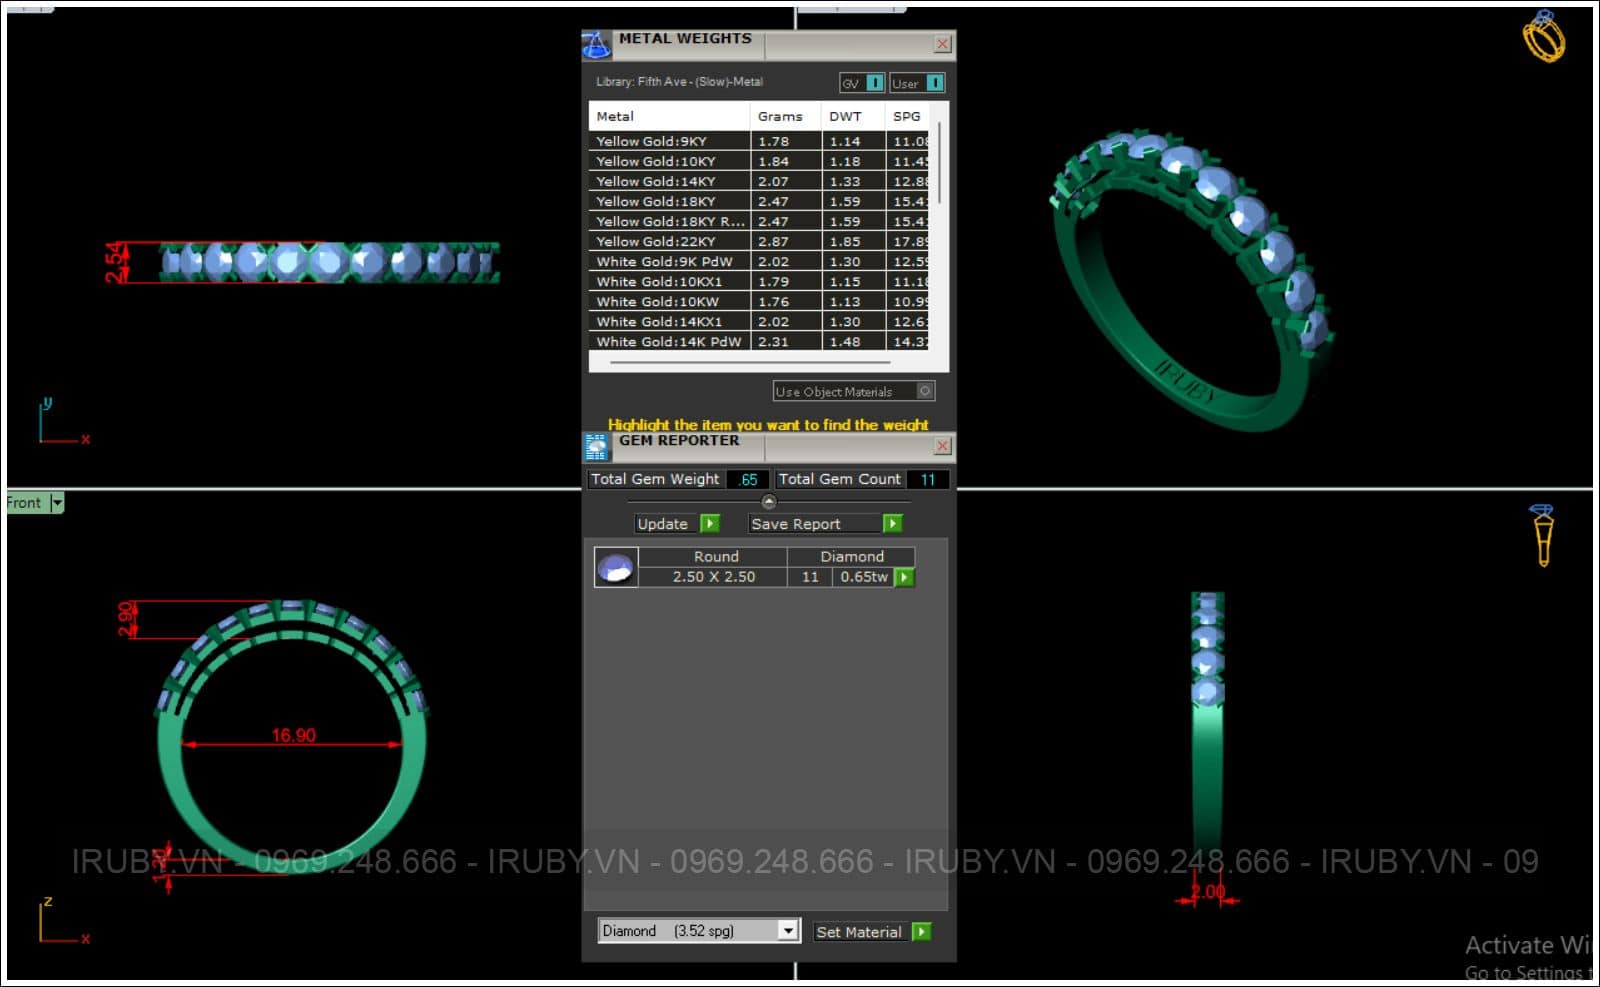The image size is (1600, 987).
Task: Toggle the GV library switch
Action: pos(874,83)
